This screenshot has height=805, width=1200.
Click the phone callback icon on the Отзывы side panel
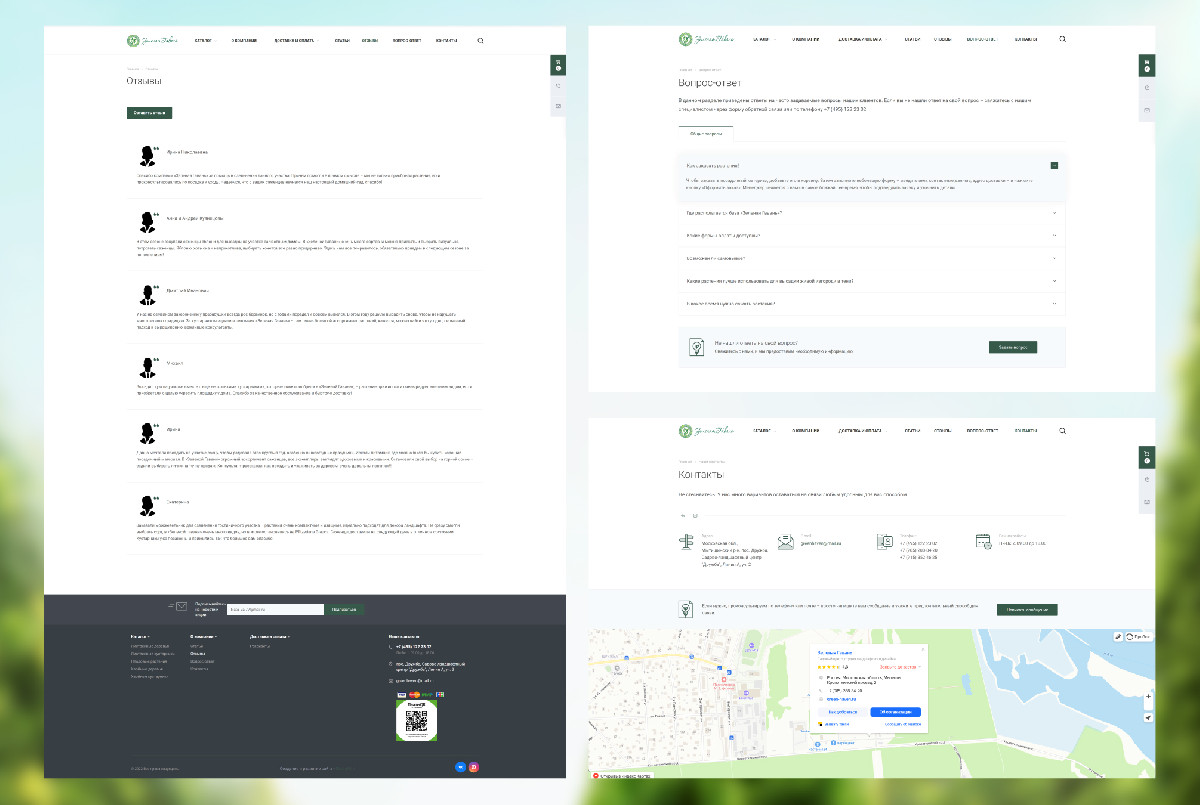click(559, 86)
